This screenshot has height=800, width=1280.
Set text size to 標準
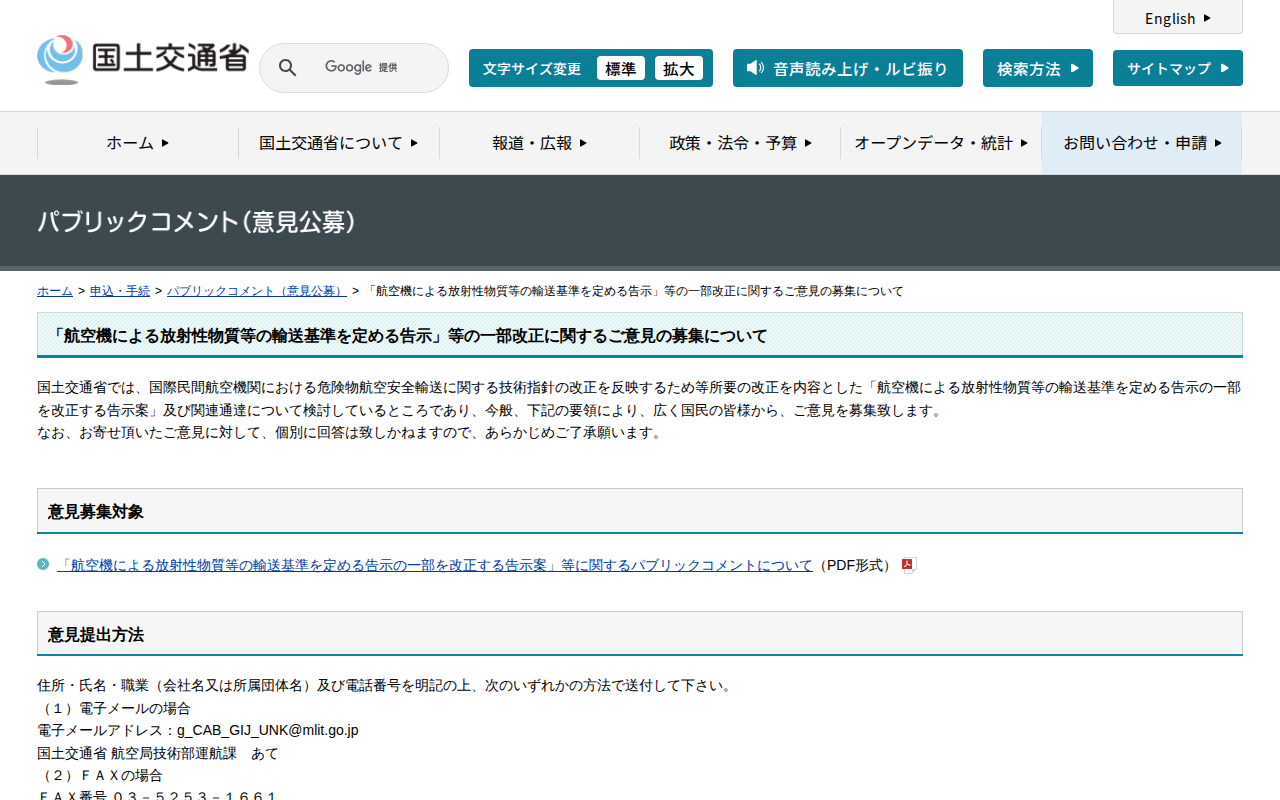click(620, 68)
